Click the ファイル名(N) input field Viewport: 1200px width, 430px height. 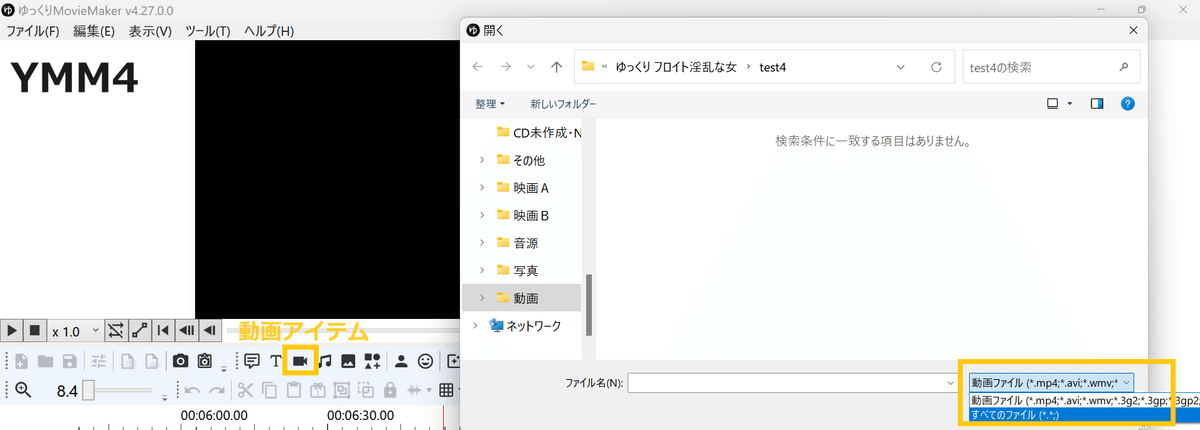(793, 382)
